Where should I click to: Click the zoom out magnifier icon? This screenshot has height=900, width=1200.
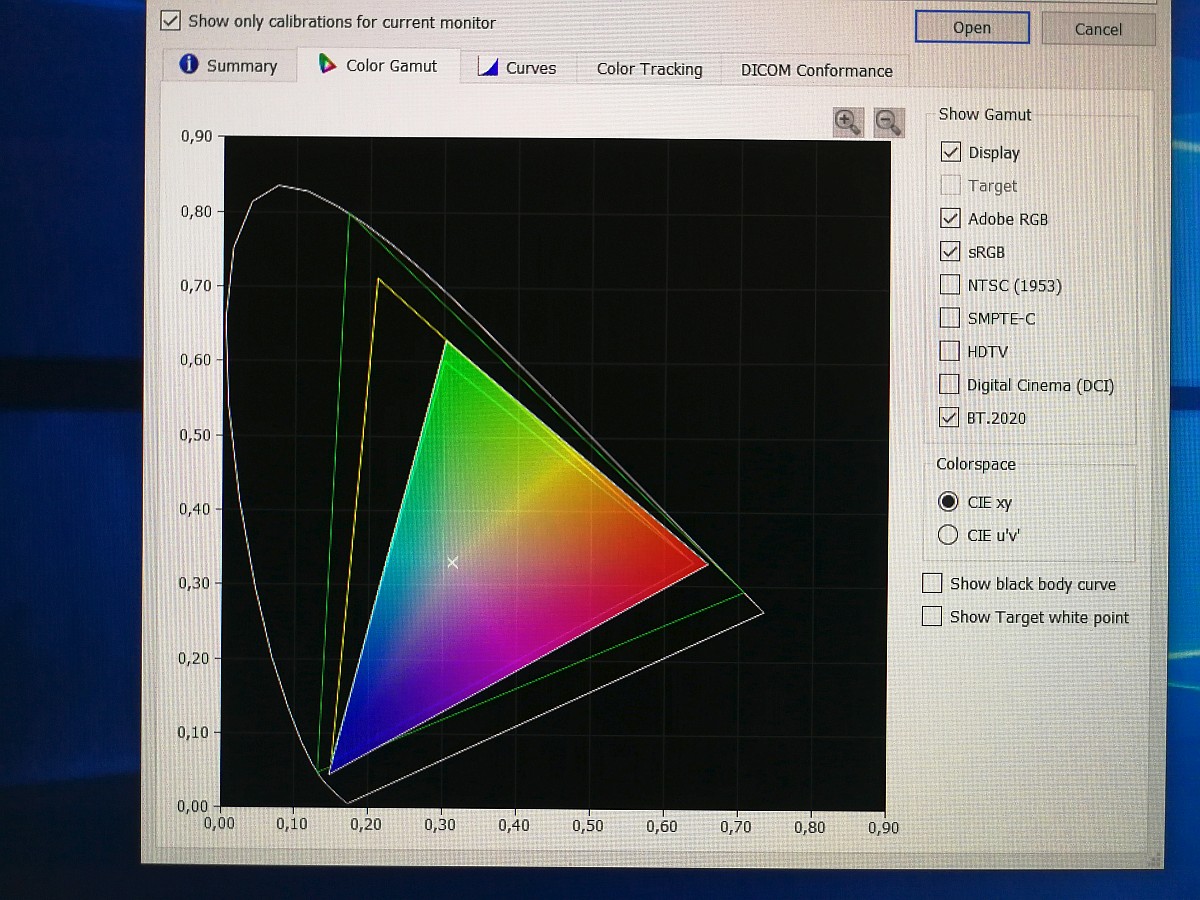(888, 122)
